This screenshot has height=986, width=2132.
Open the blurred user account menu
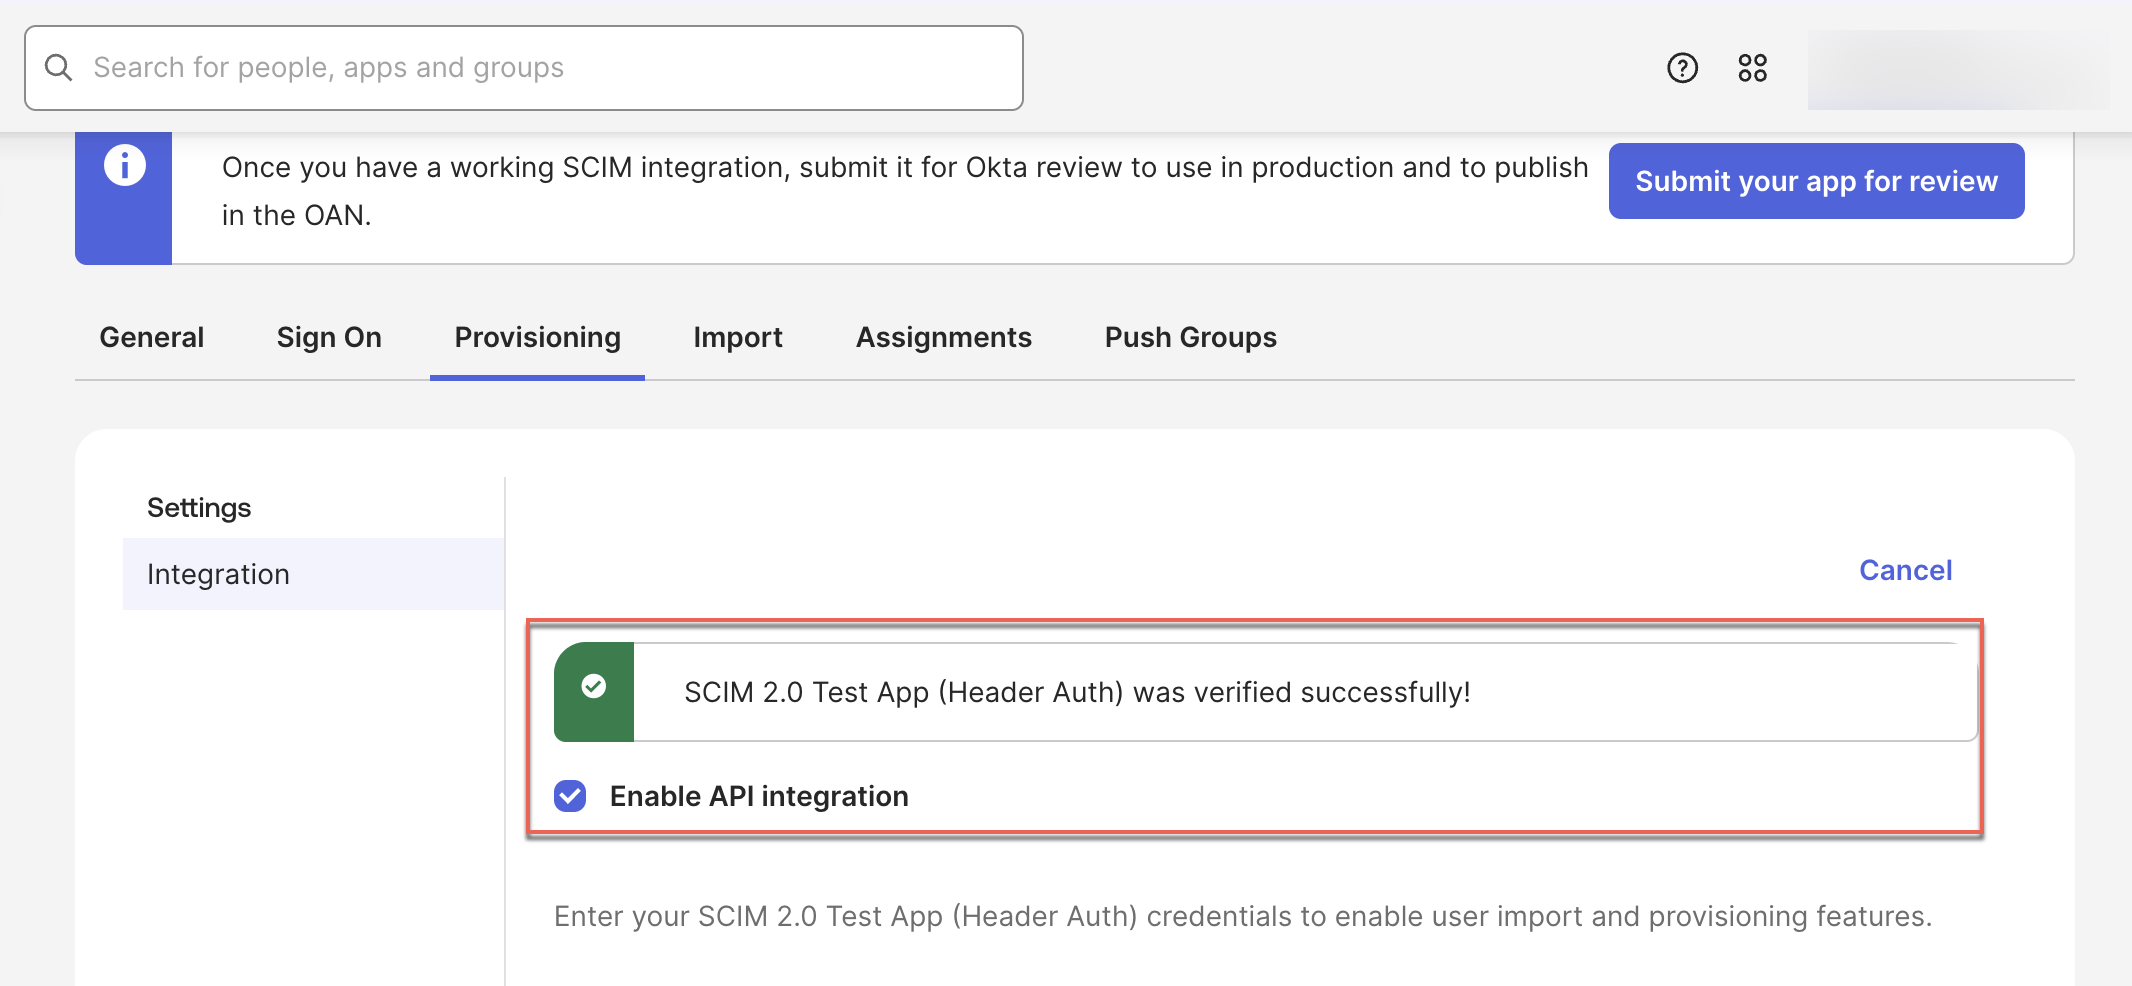[1957, 70]
